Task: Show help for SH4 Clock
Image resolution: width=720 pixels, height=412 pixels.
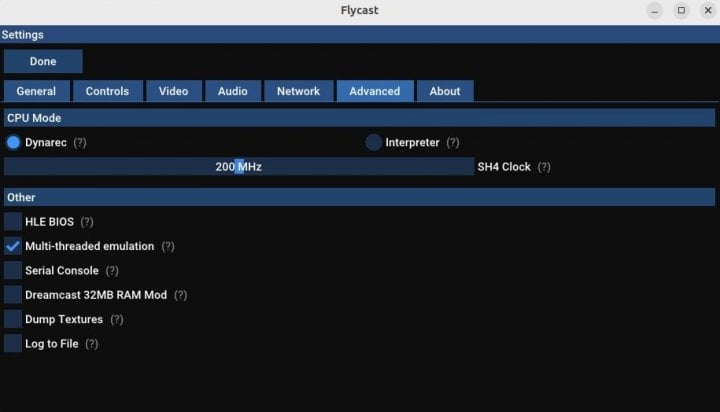Action: click(544, 167)
